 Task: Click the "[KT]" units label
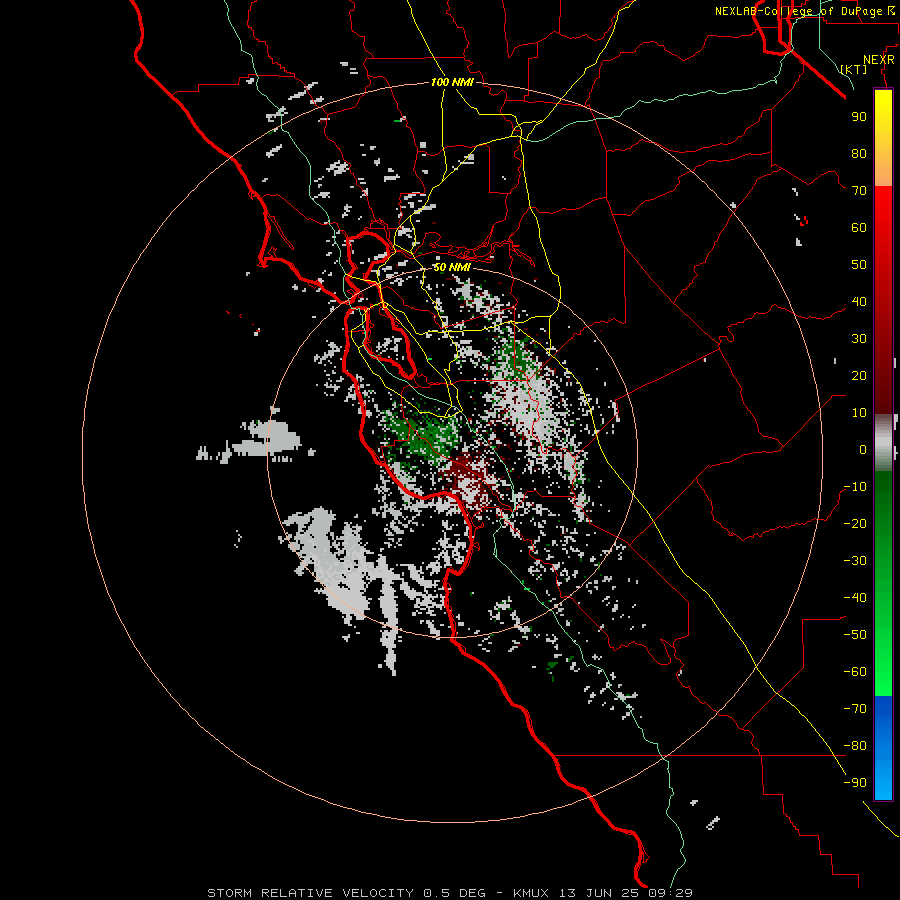[x=854, y=69]
